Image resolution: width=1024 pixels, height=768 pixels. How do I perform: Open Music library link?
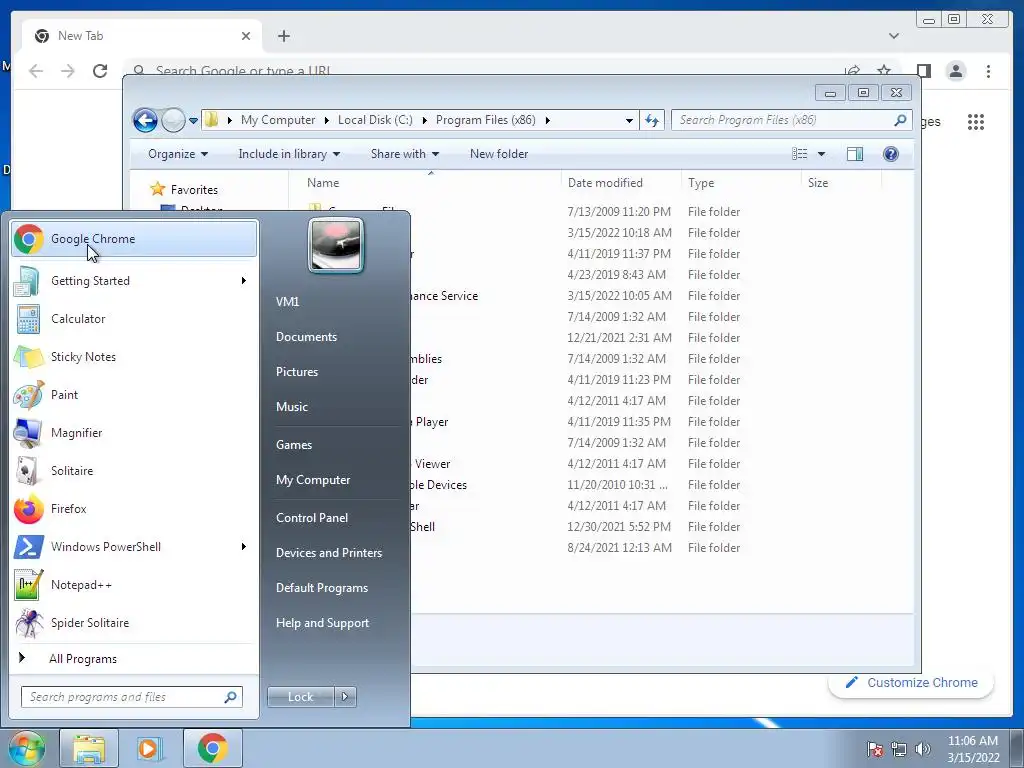292,407
